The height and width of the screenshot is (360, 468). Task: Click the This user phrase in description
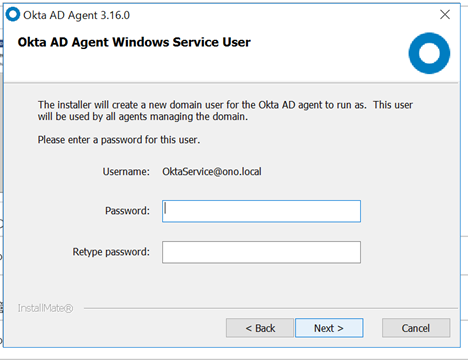point(393,105)
